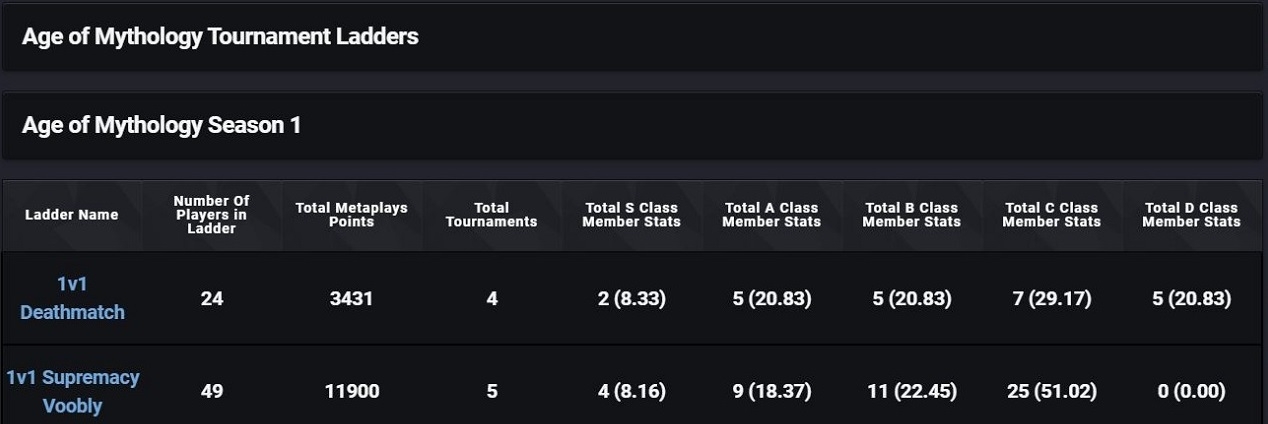Select the 11900 Metaplays points cell
1268x424 pixels.
pos(351,391)
